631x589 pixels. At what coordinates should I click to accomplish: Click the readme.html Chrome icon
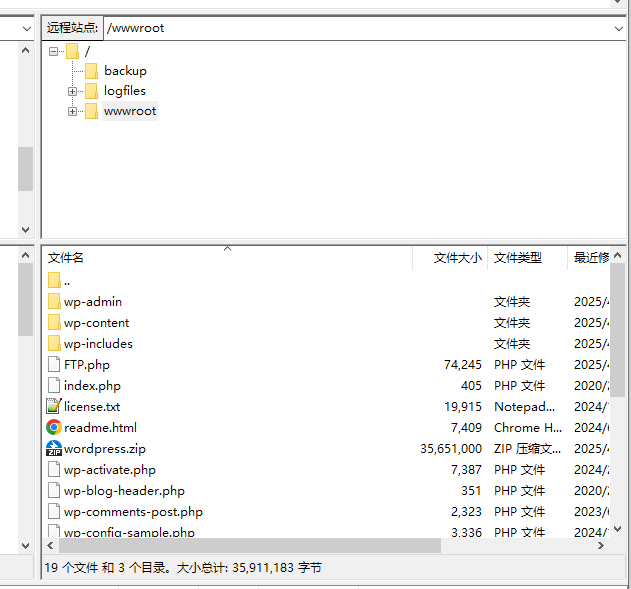pyautogui.click(x=54, y=427)
